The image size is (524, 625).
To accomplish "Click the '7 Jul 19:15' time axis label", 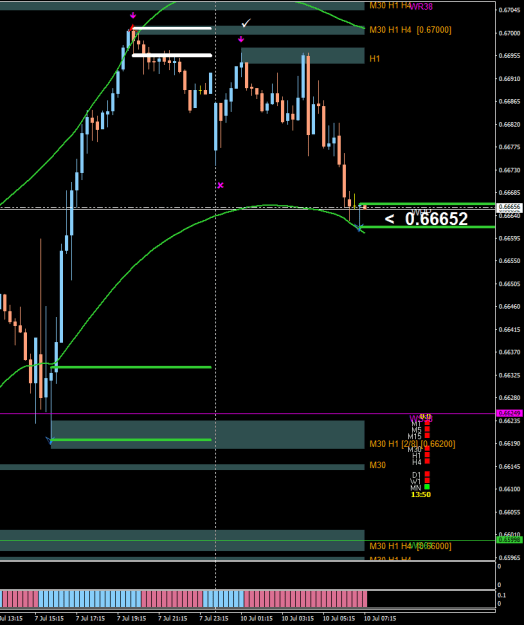I will (131, 619).
